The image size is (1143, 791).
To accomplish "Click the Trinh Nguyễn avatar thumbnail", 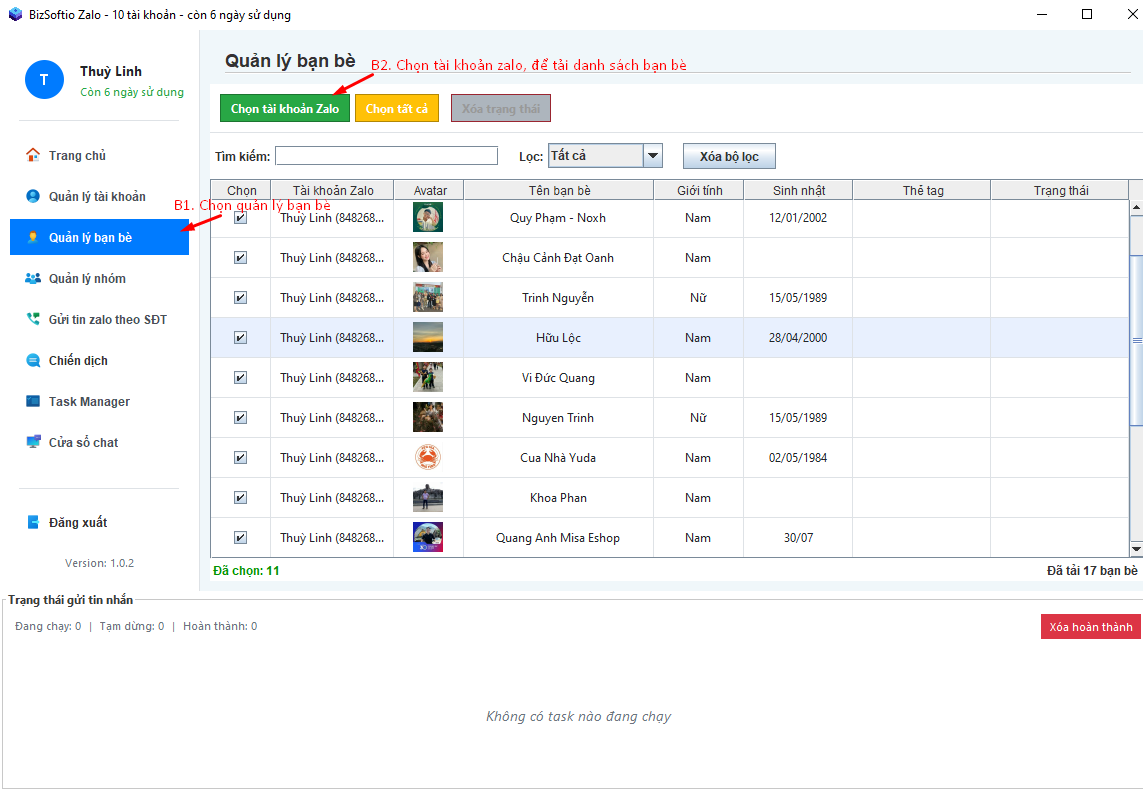I will coord(428,297).
